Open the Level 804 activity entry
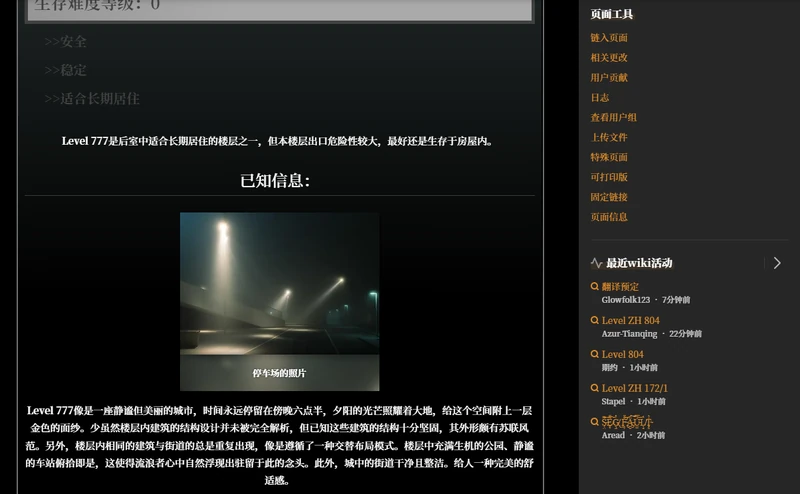This screenshot has width=800, height=494. coord(622,354)
